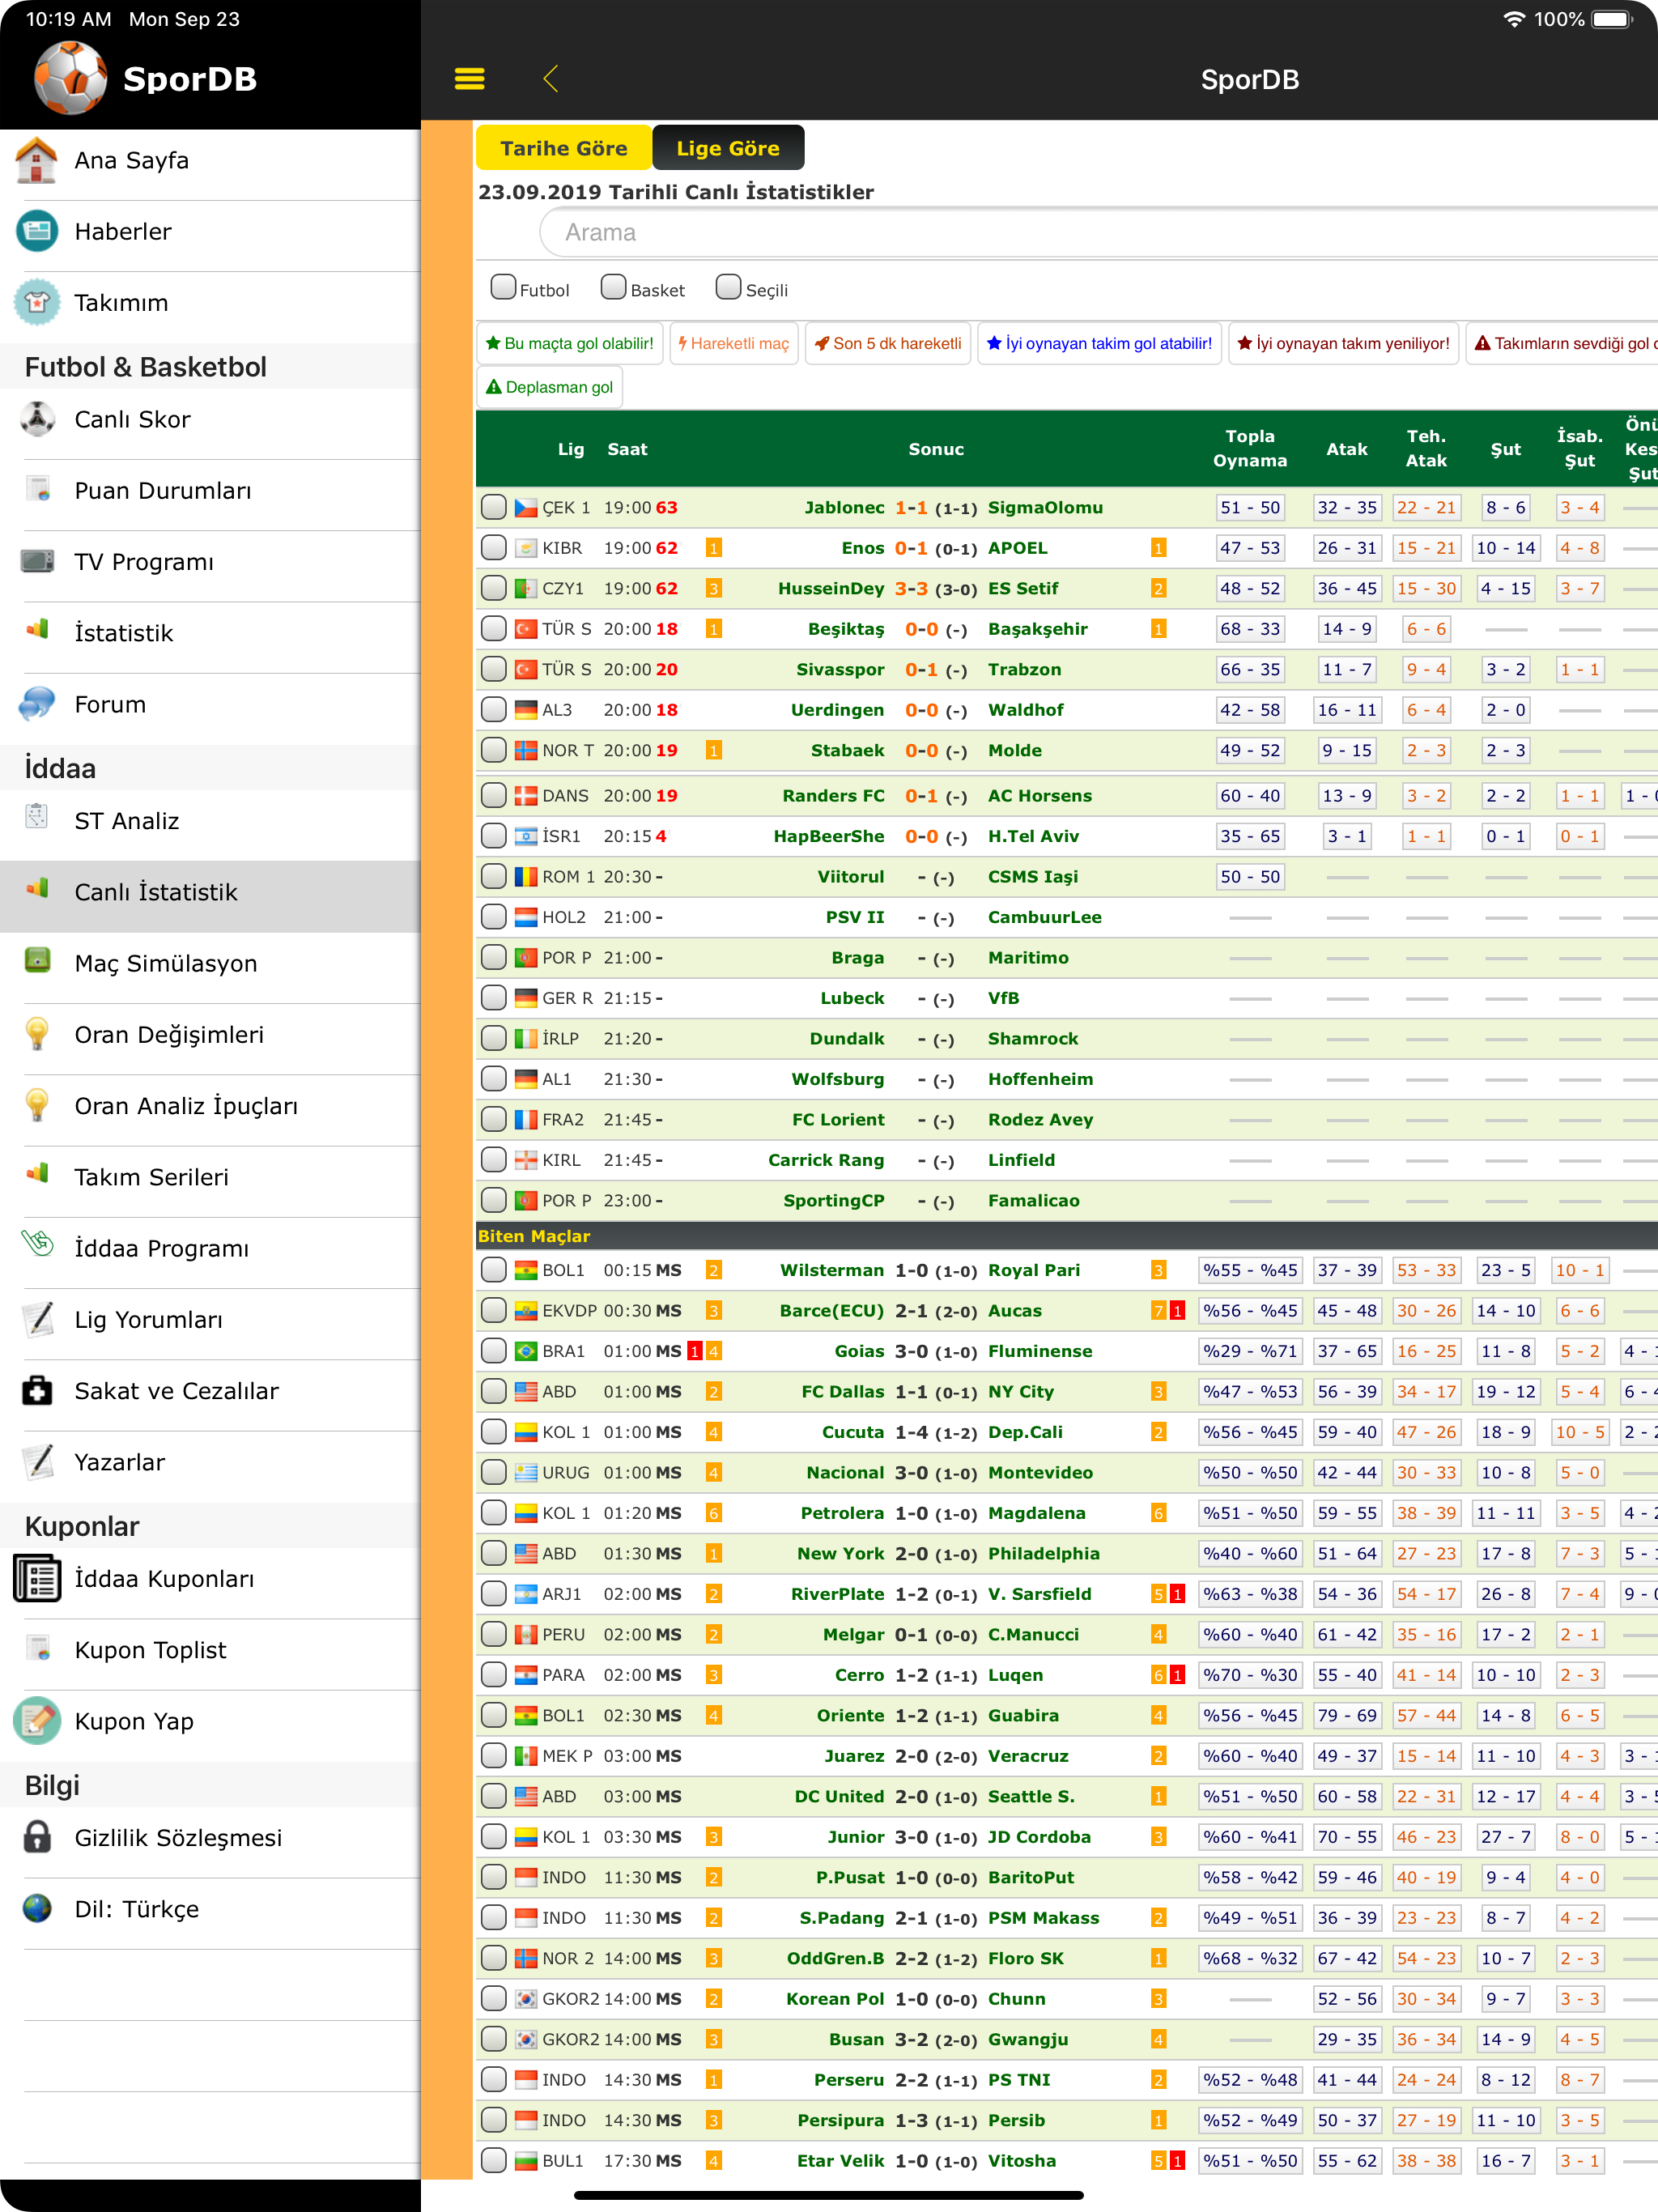The height and width of the screenshot is (2212, 1658).
Task: Open Ana Sayfa house icon
Action: [x=37, y=161]
